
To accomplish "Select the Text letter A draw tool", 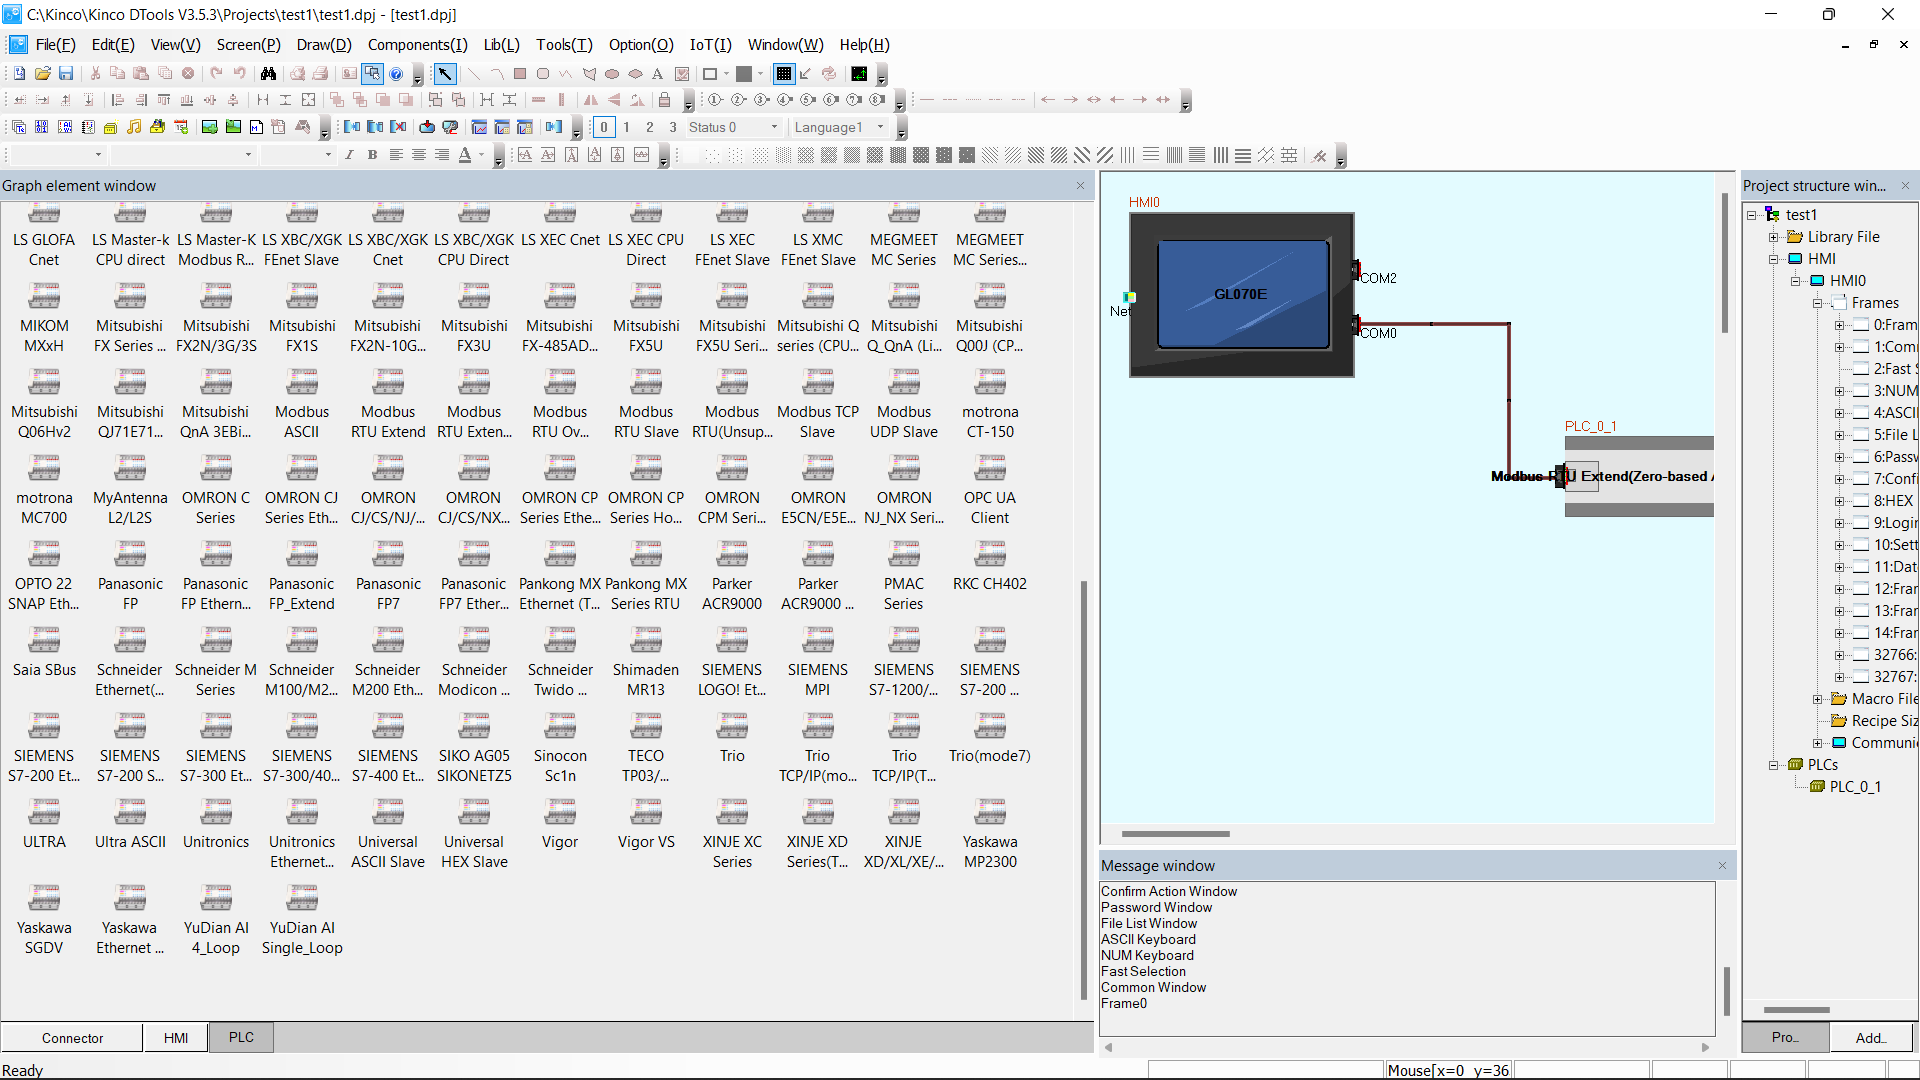I will click(657, 74).
